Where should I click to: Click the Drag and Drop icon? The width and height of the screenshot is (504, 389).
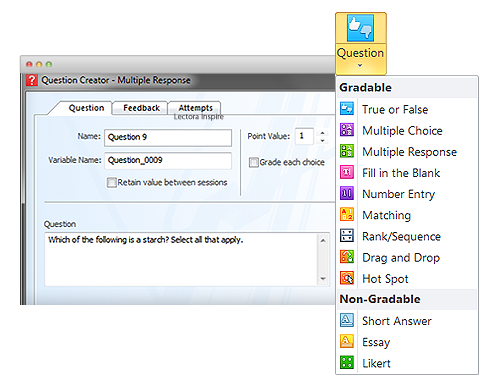tap(347, 257)
